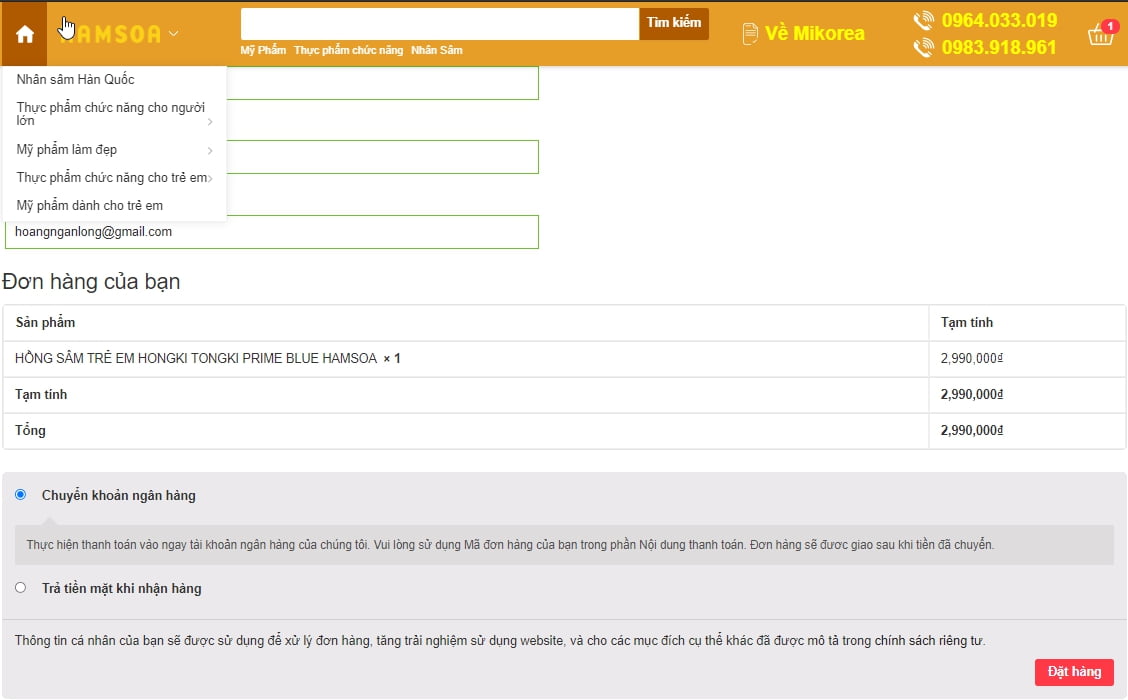Click the Tổng amount 2,990,000₫
Screen dimensions: 1128x700
[x=972, y=430]
